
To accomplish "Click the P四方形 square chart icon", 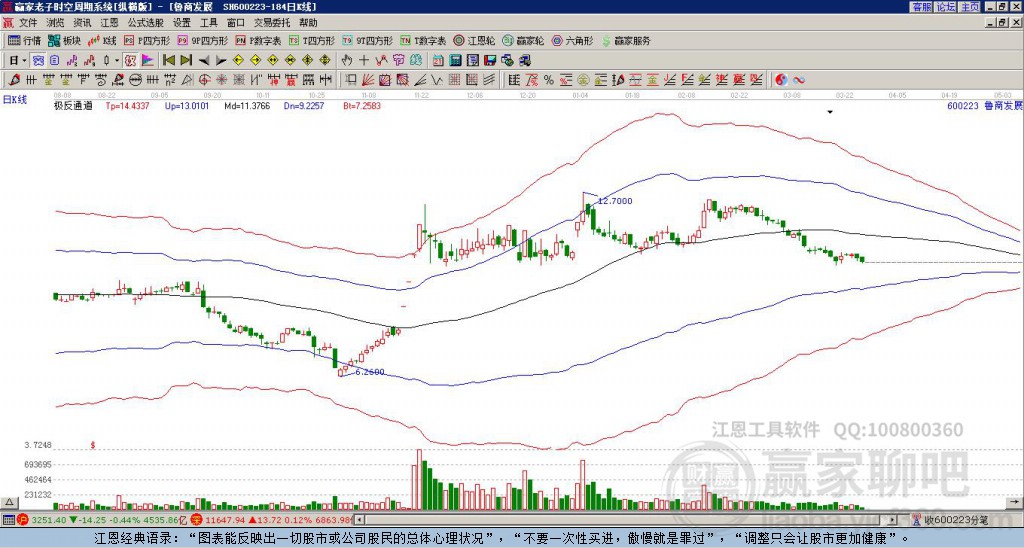I will coord(149,41).
